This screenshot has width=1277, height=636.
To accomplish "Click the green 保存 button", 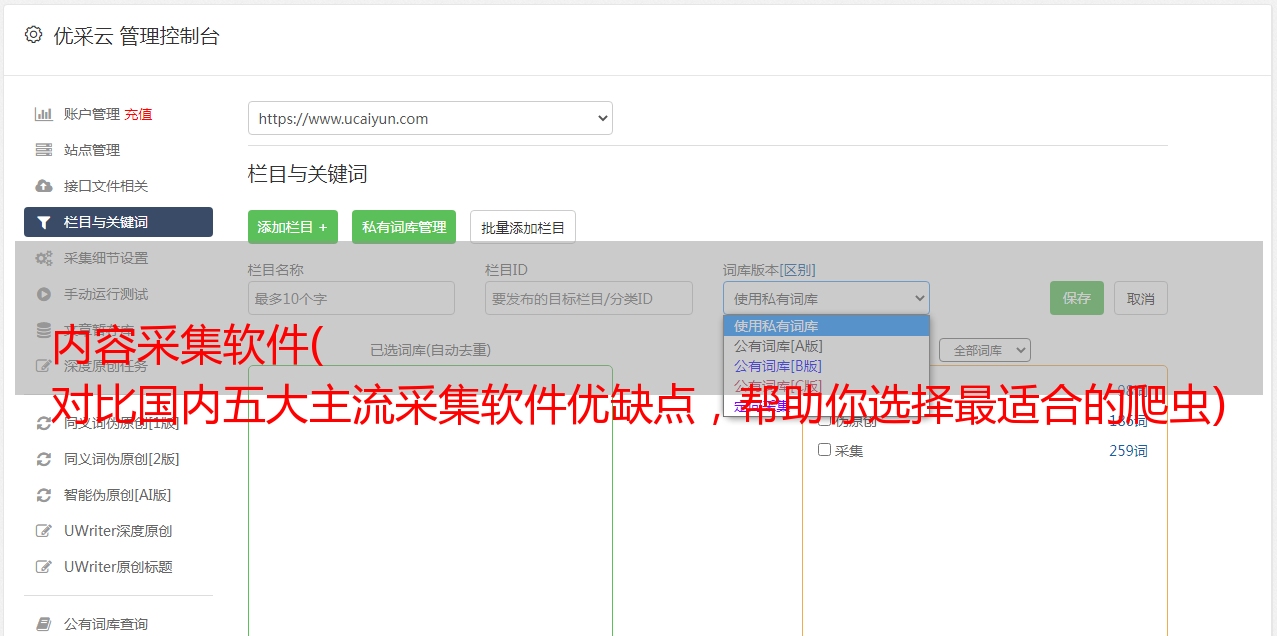I will pyautogui.click(x=1077, y=298).
